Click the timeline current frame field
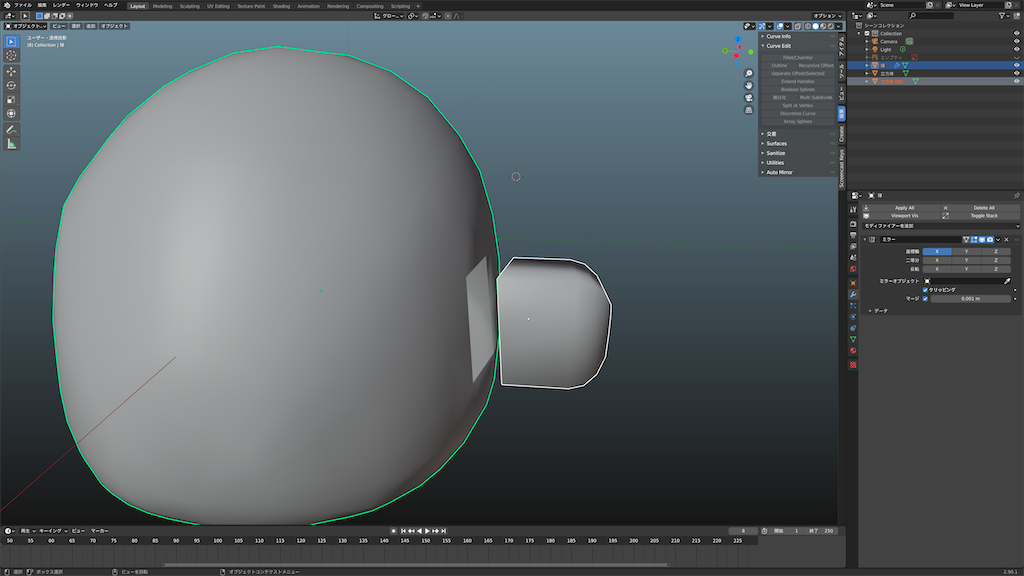This screenshot has width=1024, height=576. pos(743,531)
